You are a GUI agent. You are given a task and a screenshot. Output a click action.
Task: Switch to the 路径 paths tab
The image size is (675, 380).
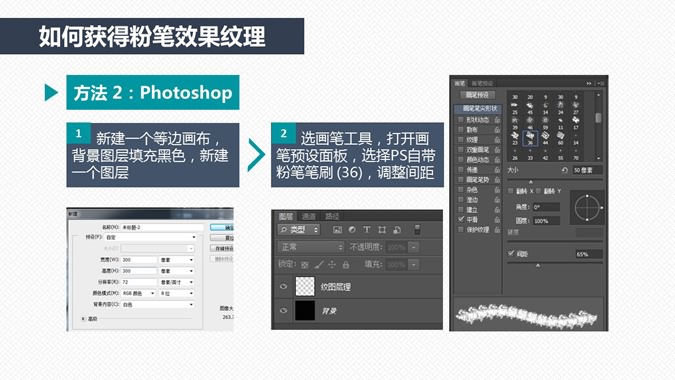tap(332, 216)
